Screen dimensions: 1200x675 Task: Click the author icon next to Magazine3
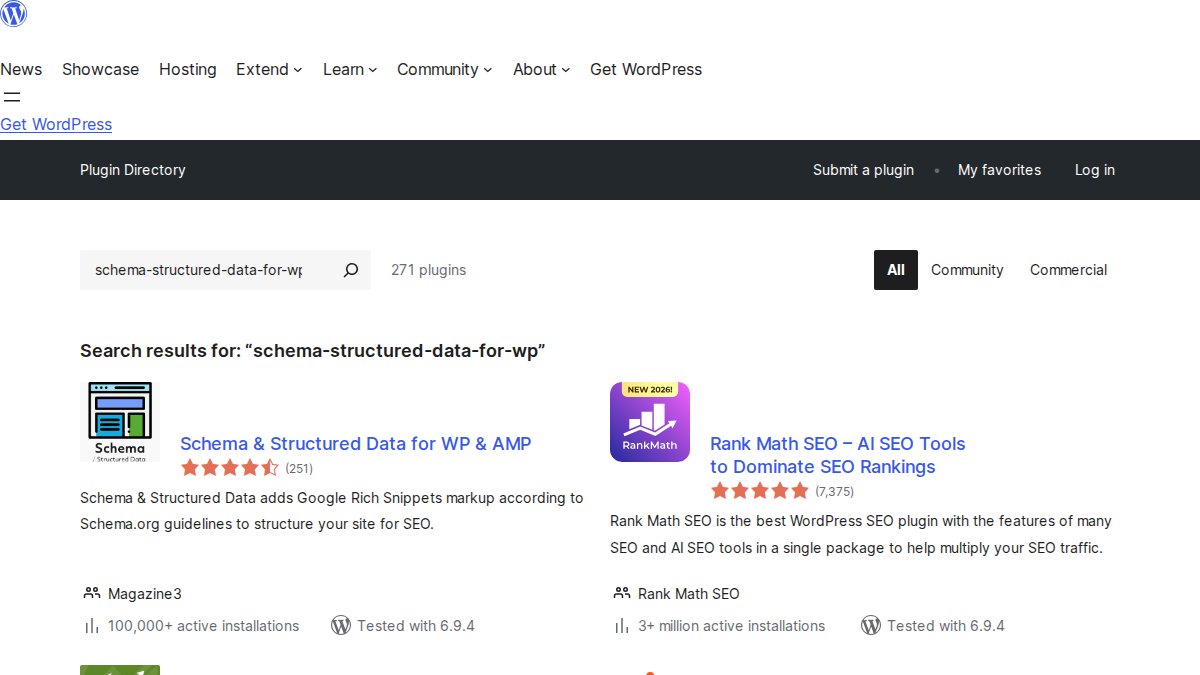89,592
